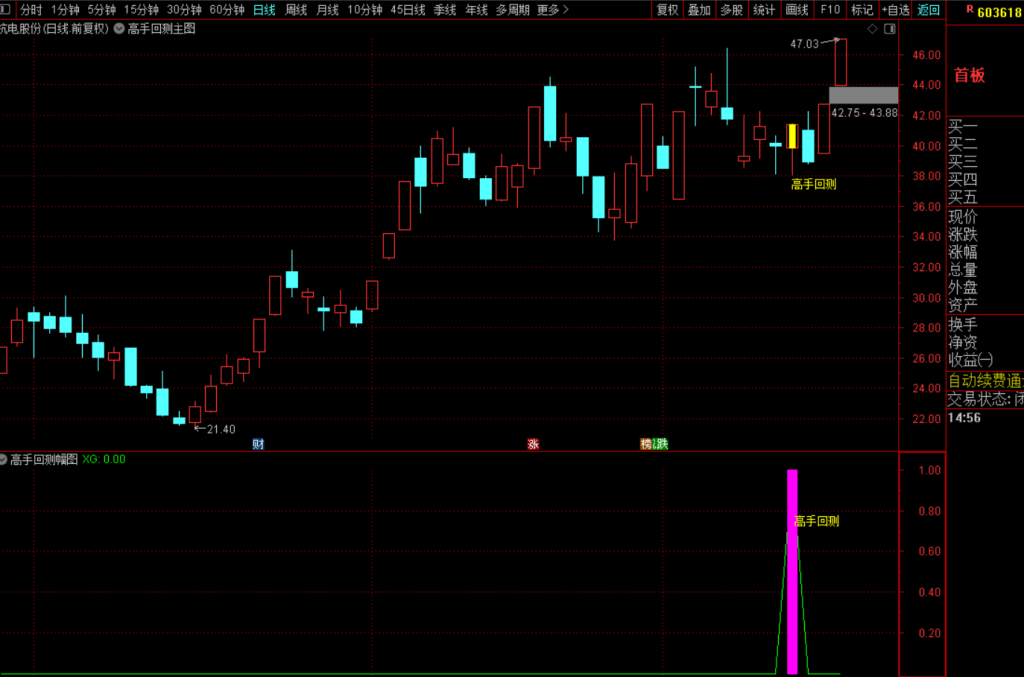
Task: Switch to the 分时 intraday tab
Action: coord(31,10)
